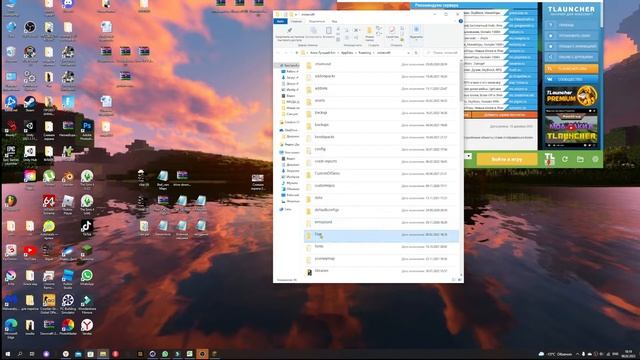640x360 pixels.
Task: Select the assets folder row
Action: click(x=381, y=101)
